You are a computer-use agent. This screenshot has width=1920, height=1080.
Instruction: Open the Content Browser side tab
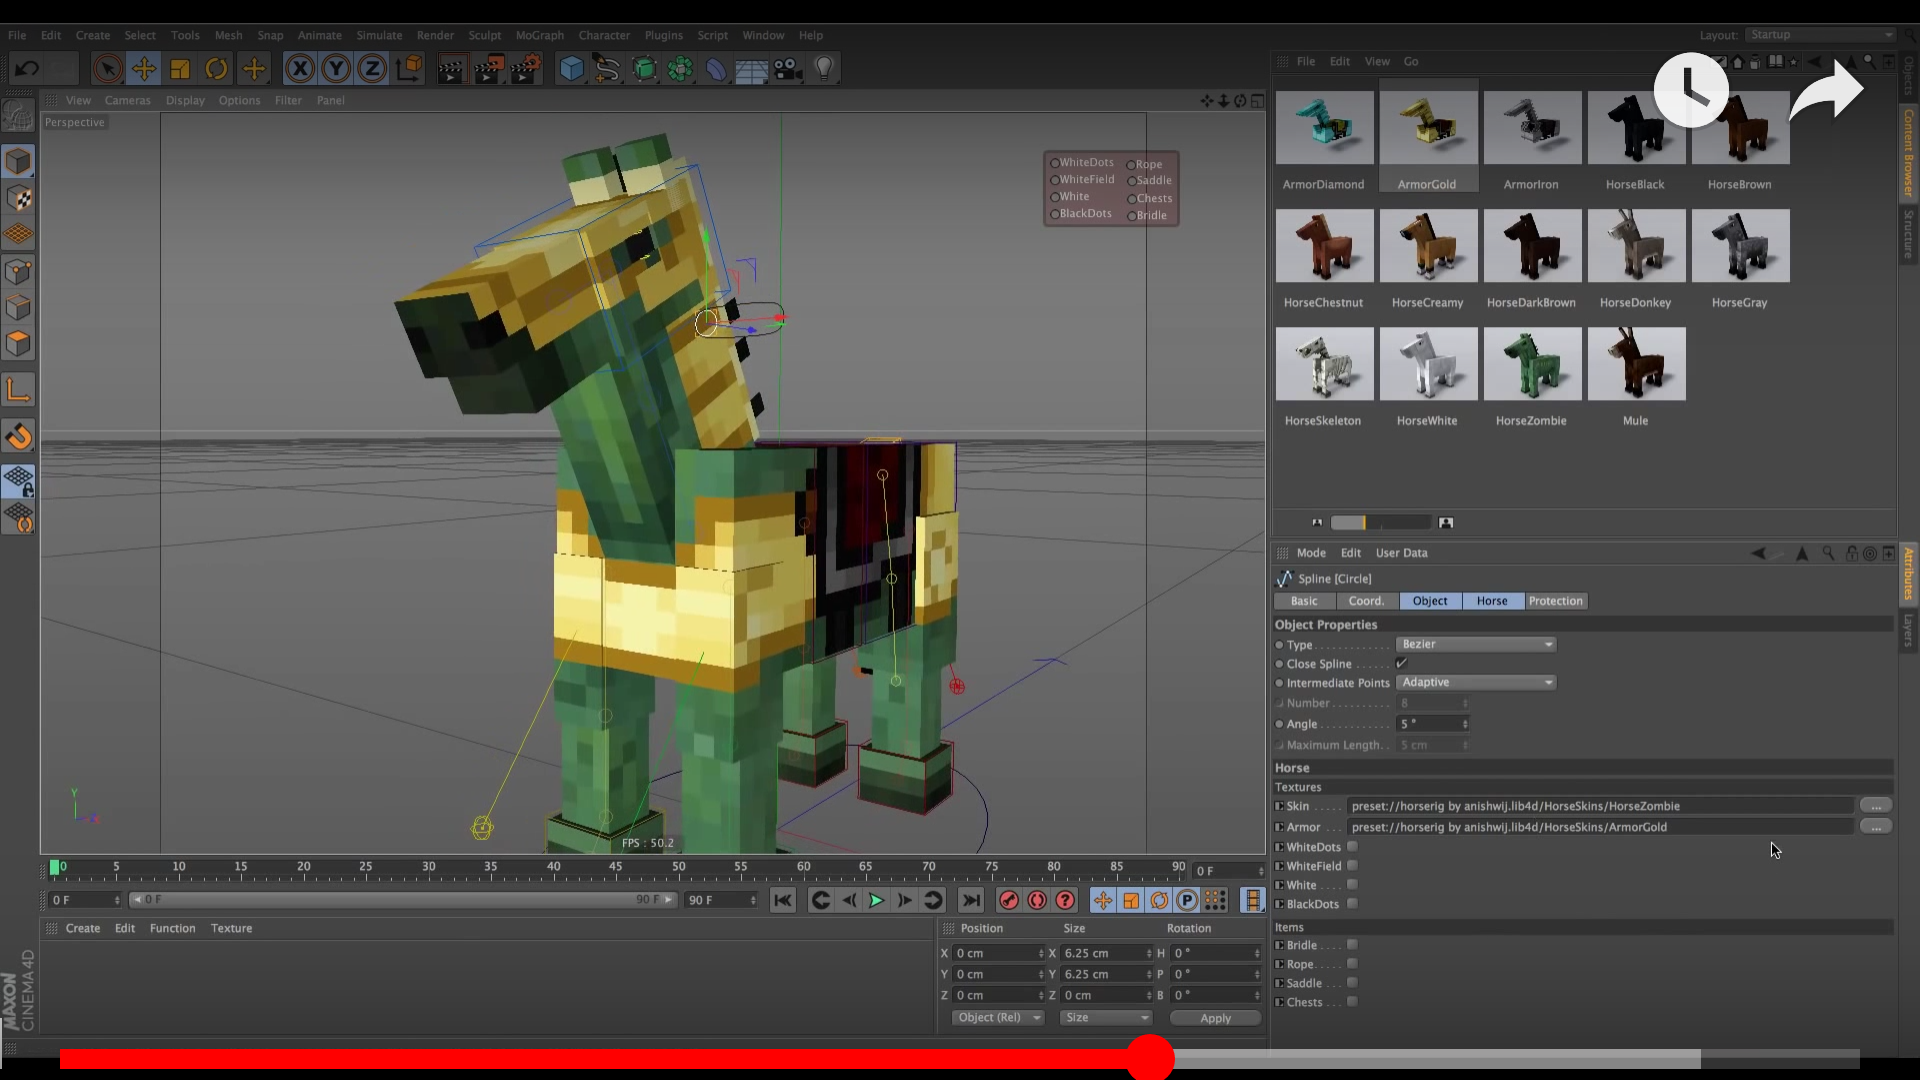[x=1908, y=152]
